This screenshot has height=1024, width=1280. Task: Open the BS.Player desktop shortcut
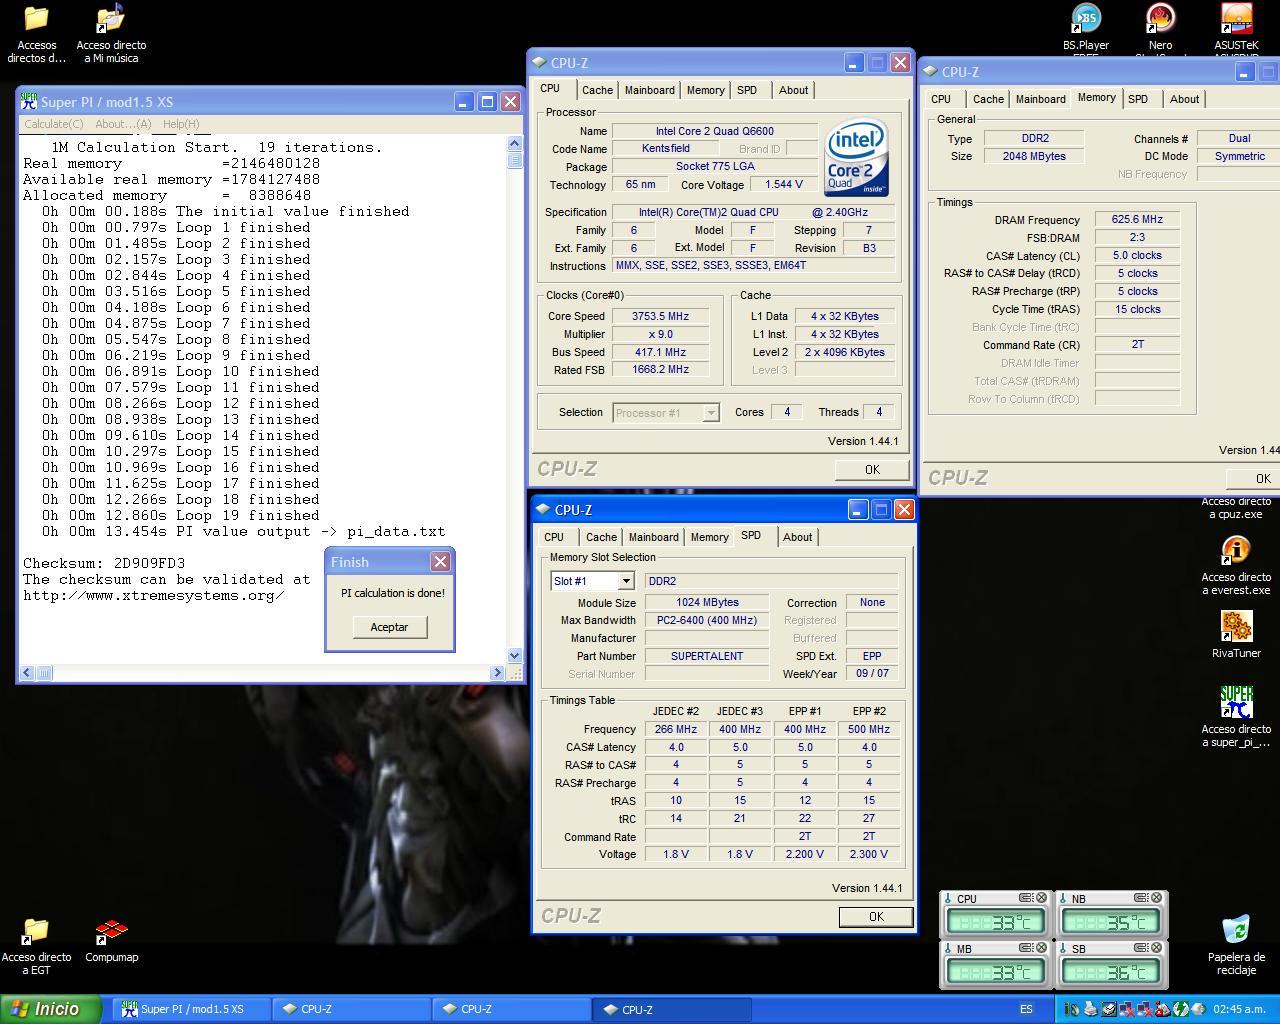coord(1086,19)
